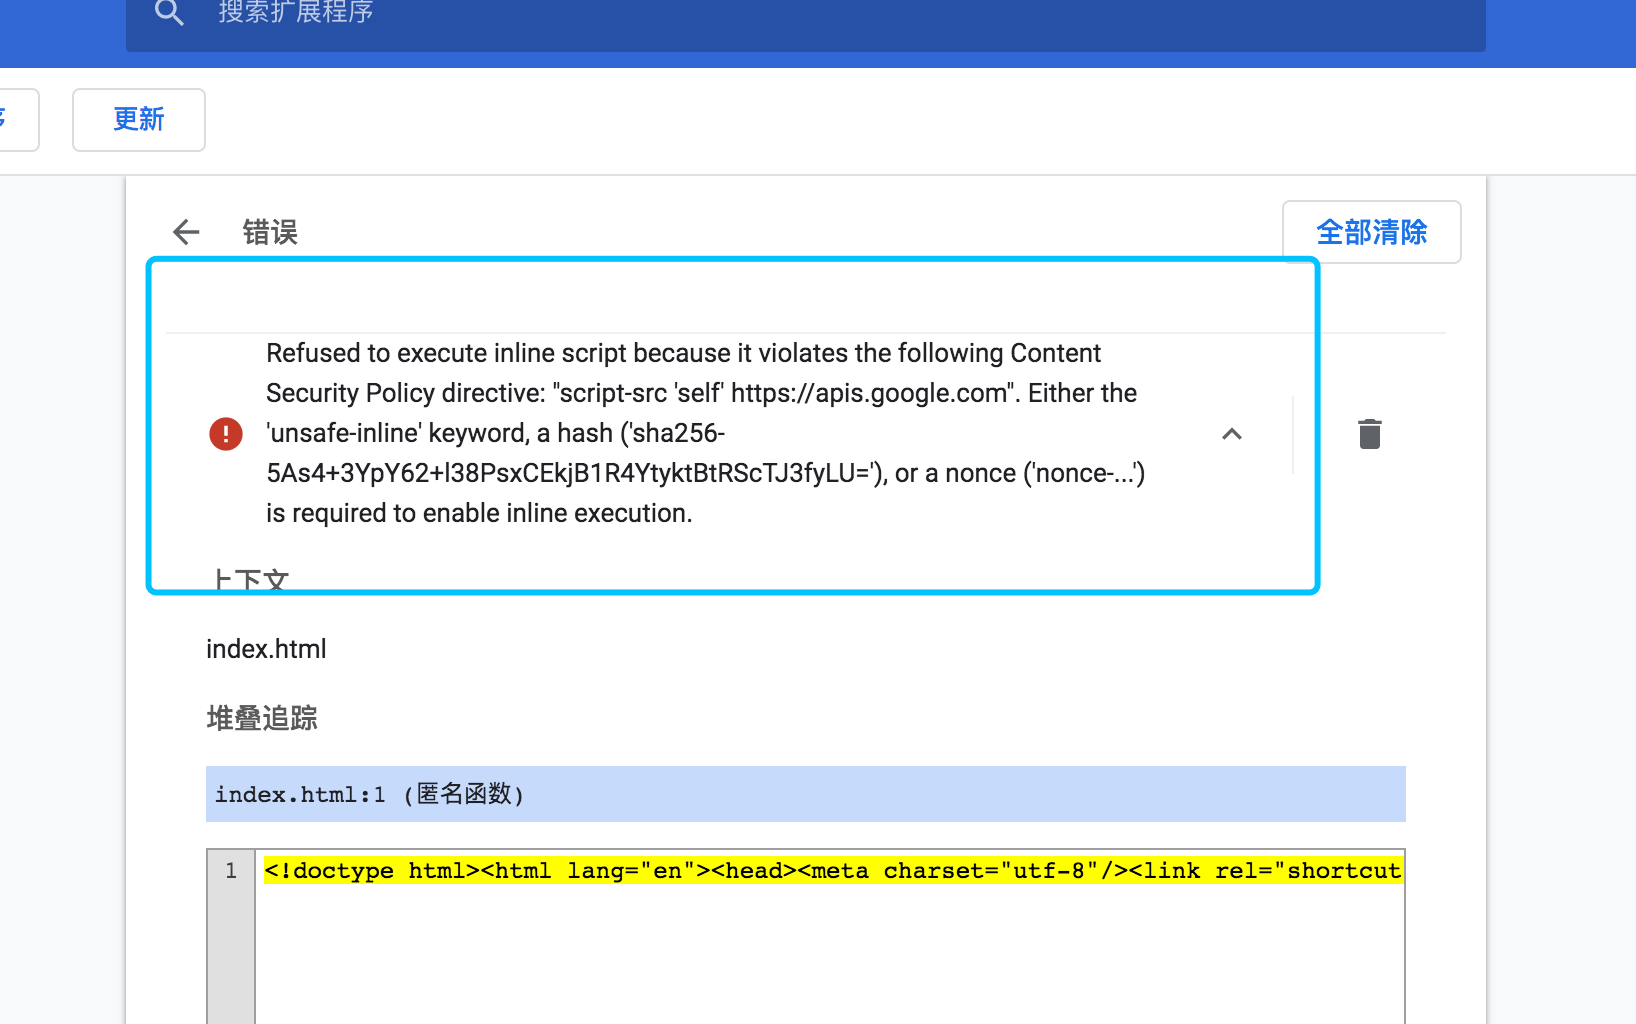1636x1024 pixels.
Task: Click the yellow highlighted code on line 1
Action: pos(800,870)
